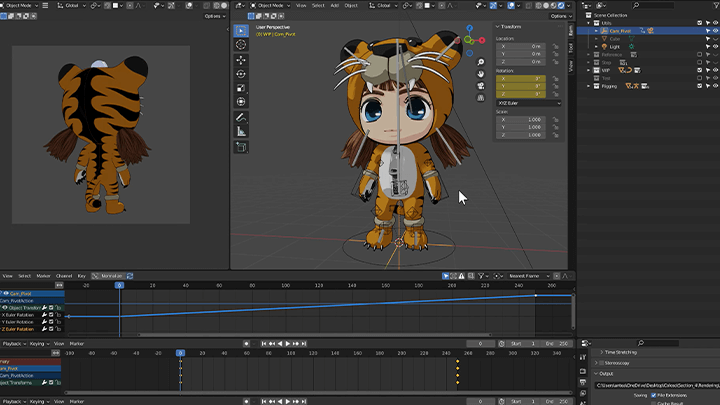Screen dimensions: 720x405
Task: Click auto-normalize icon beside Normalize
Action: point(130,276)
